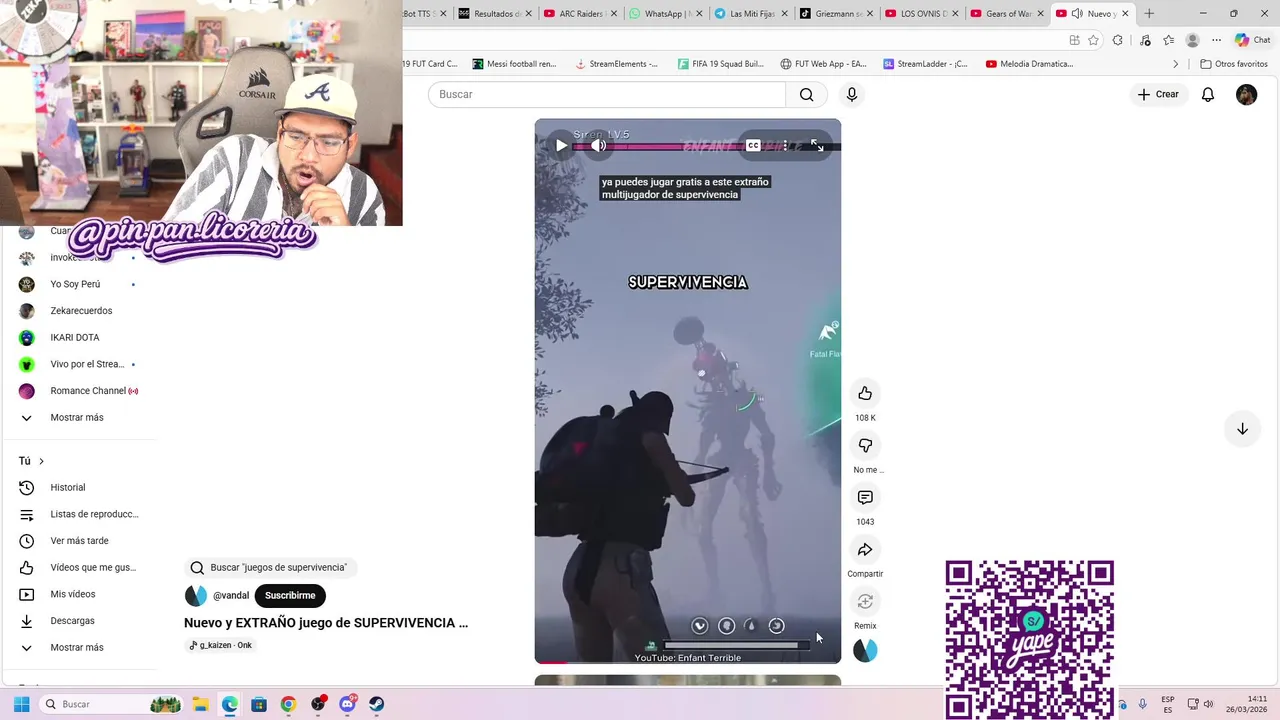The image size is (1280, 720).
Task: Add this page to favorites (star)
Action: pos(1093,40)
